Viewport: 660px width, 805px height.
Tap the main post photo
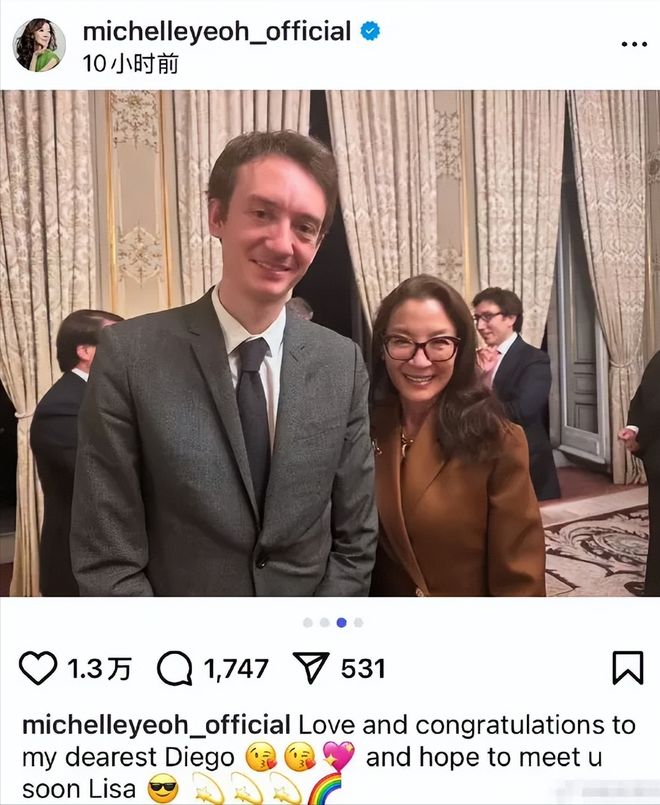[330, 343]
